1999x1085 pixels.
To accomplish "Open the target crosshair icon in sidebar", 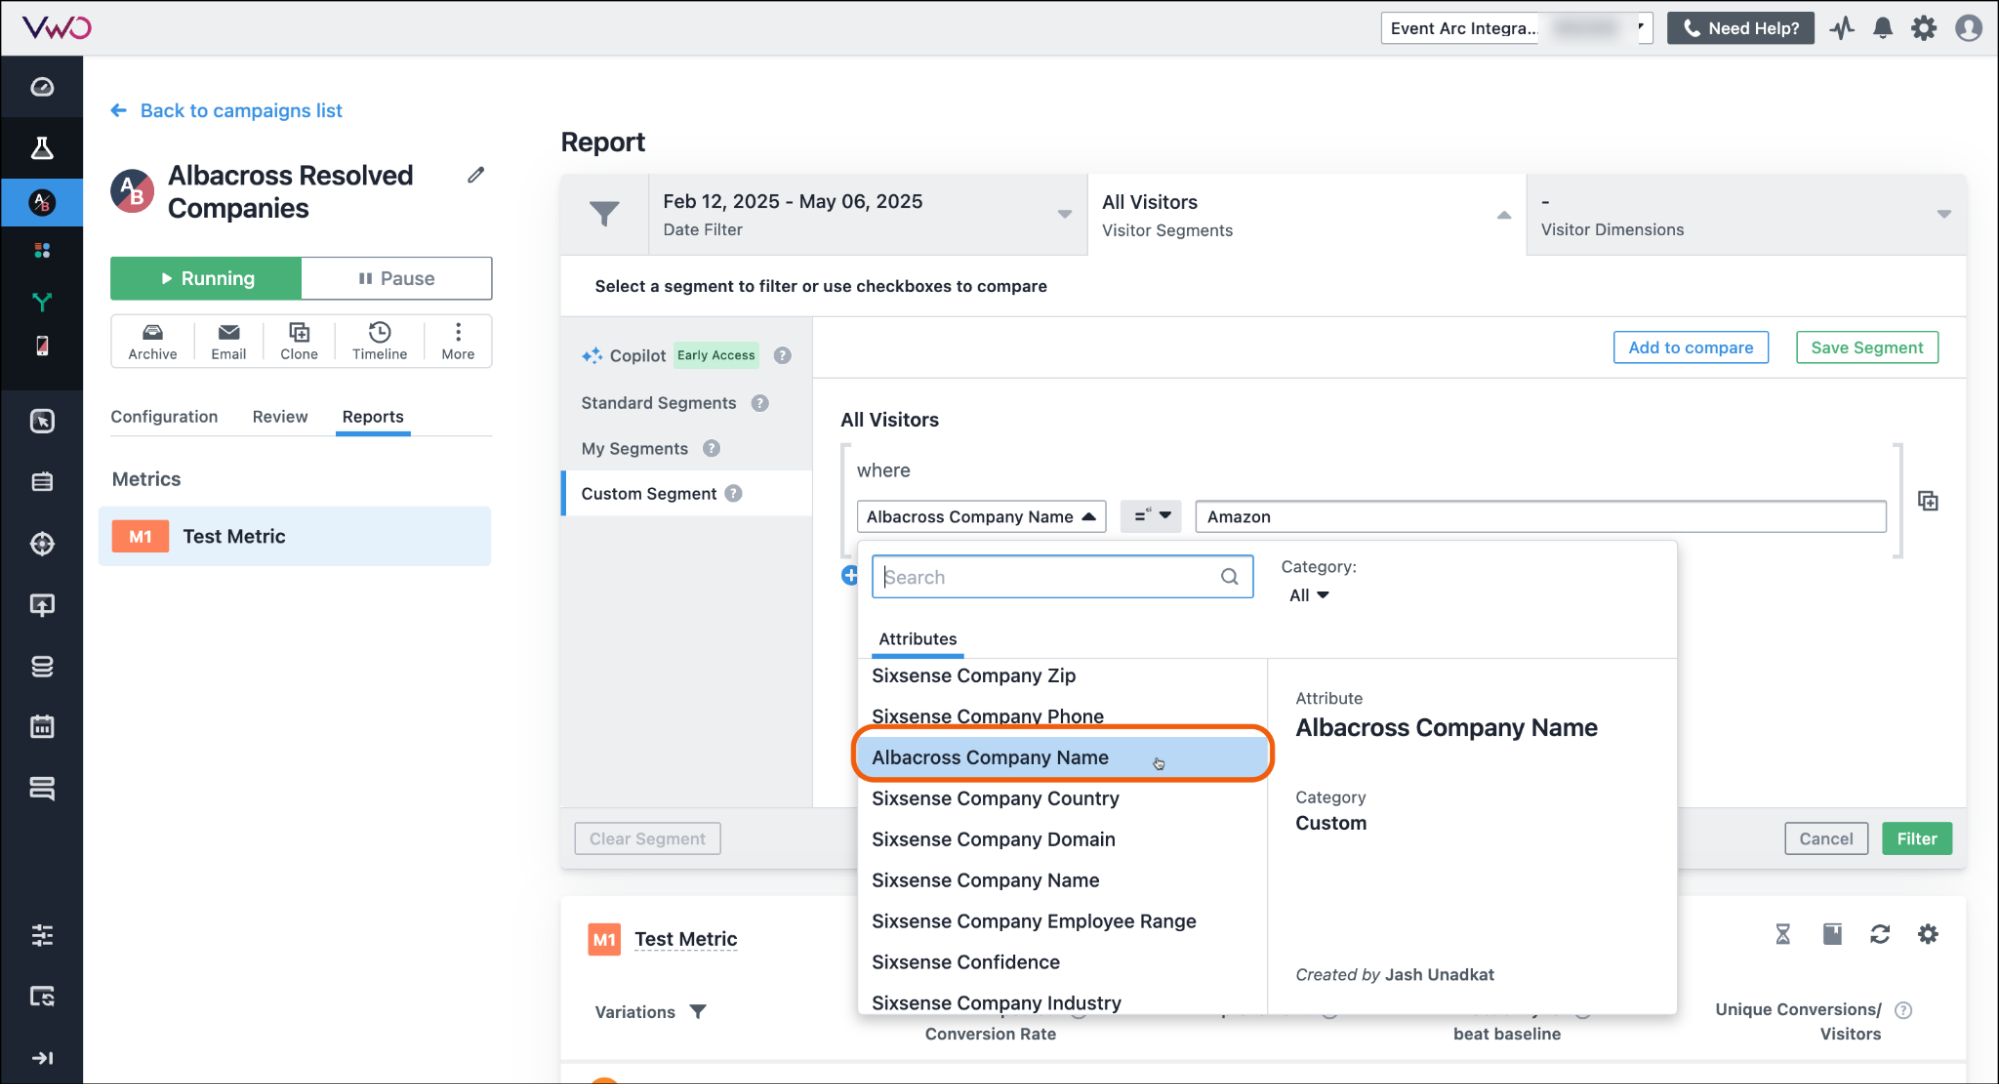I will [x=42, y=544].
